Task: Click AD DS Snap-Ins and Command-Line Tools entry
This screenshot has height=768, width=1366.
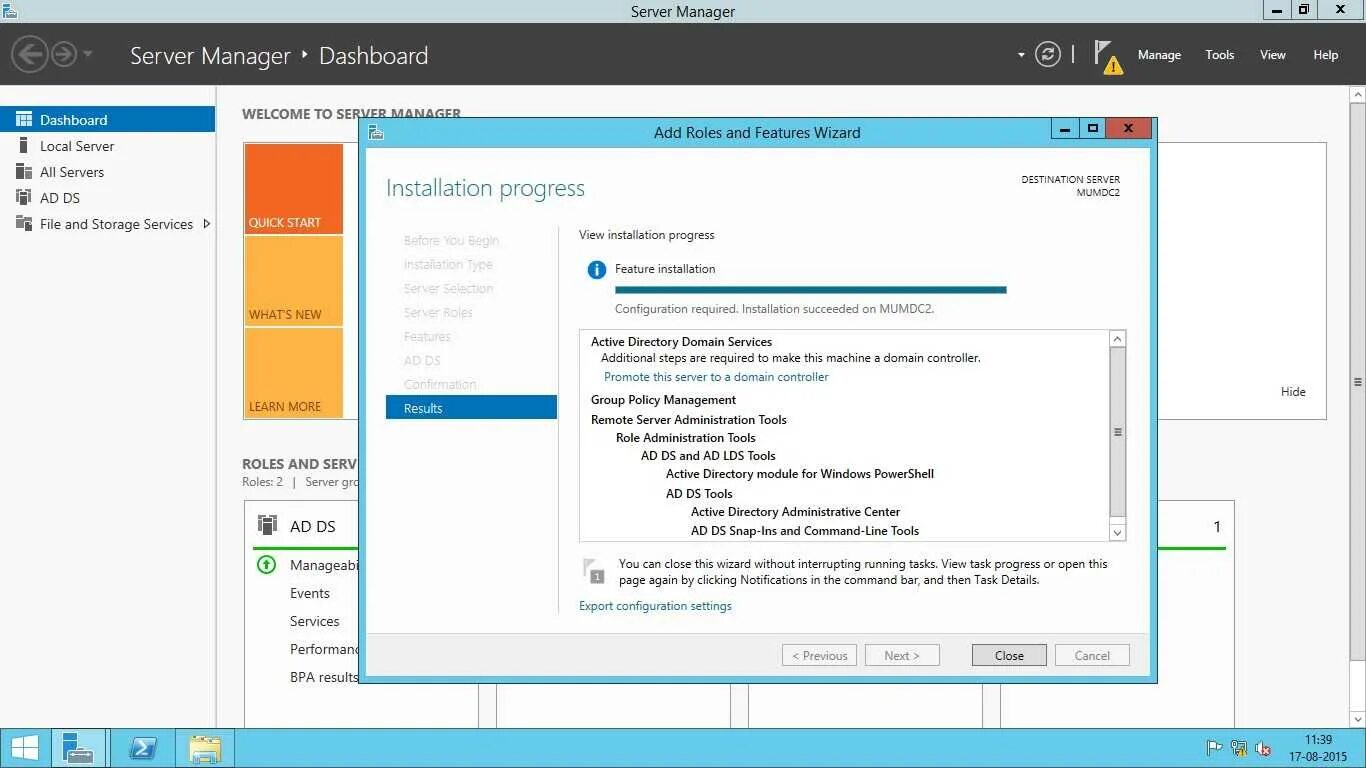Action: (805, 531)
